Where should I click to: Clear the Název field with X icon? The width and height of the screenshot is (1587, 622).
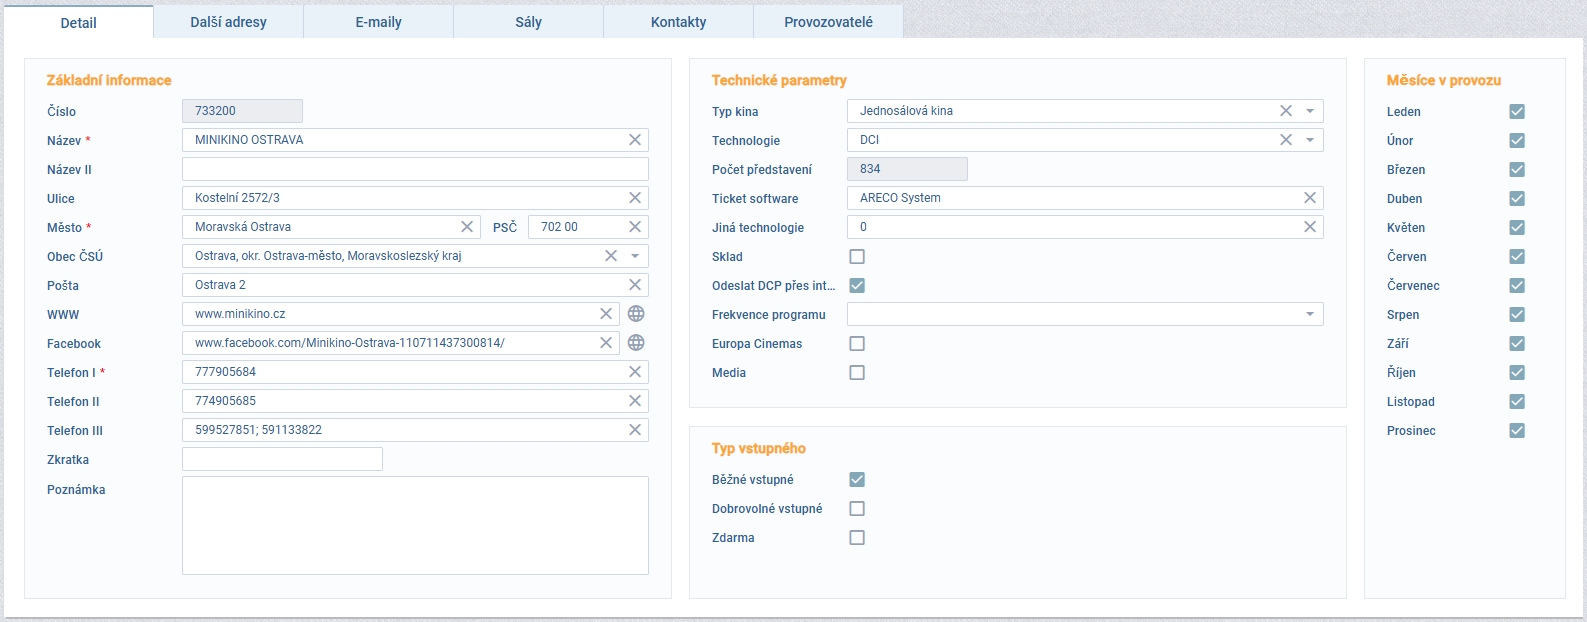pyautogui.click(x=635, y=140)
